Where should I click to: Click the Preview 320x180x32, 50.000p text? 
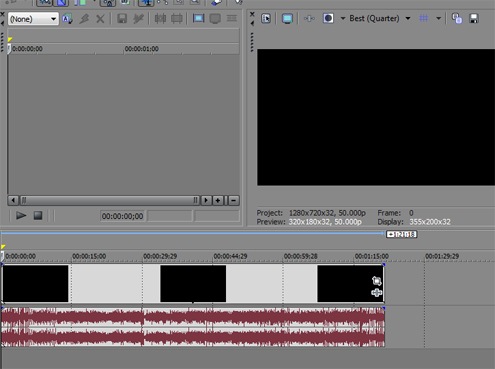[309, 222]
